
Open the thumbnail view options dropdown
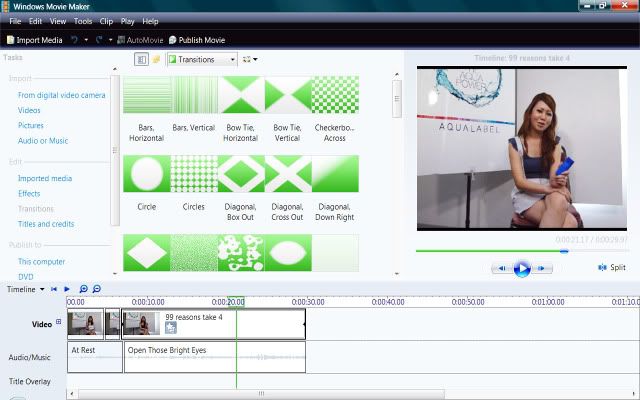click(x=250, y=60)
